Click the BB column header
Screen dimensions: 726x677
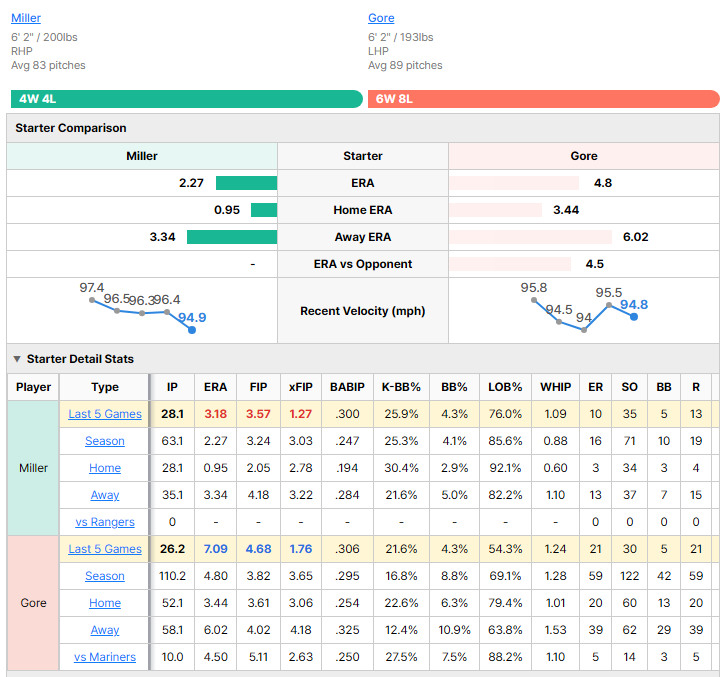(x=664, y=387)
